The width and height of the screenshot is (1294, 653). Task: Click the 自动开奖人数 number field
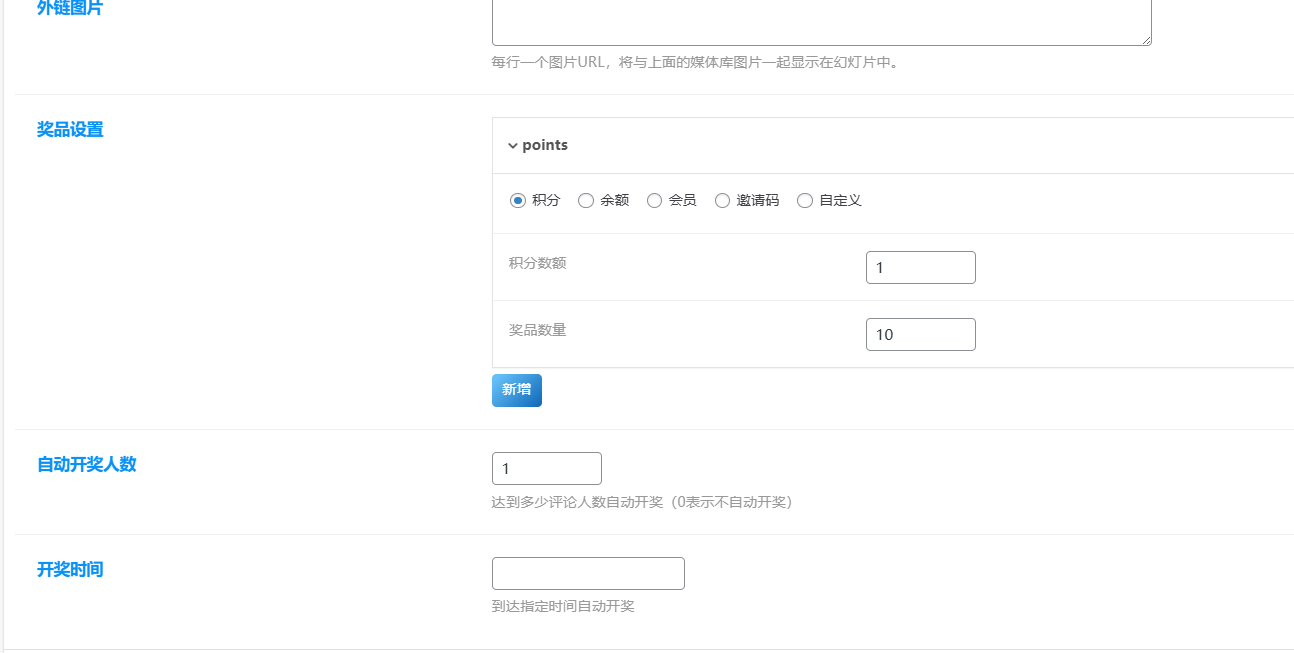(546, 468)
